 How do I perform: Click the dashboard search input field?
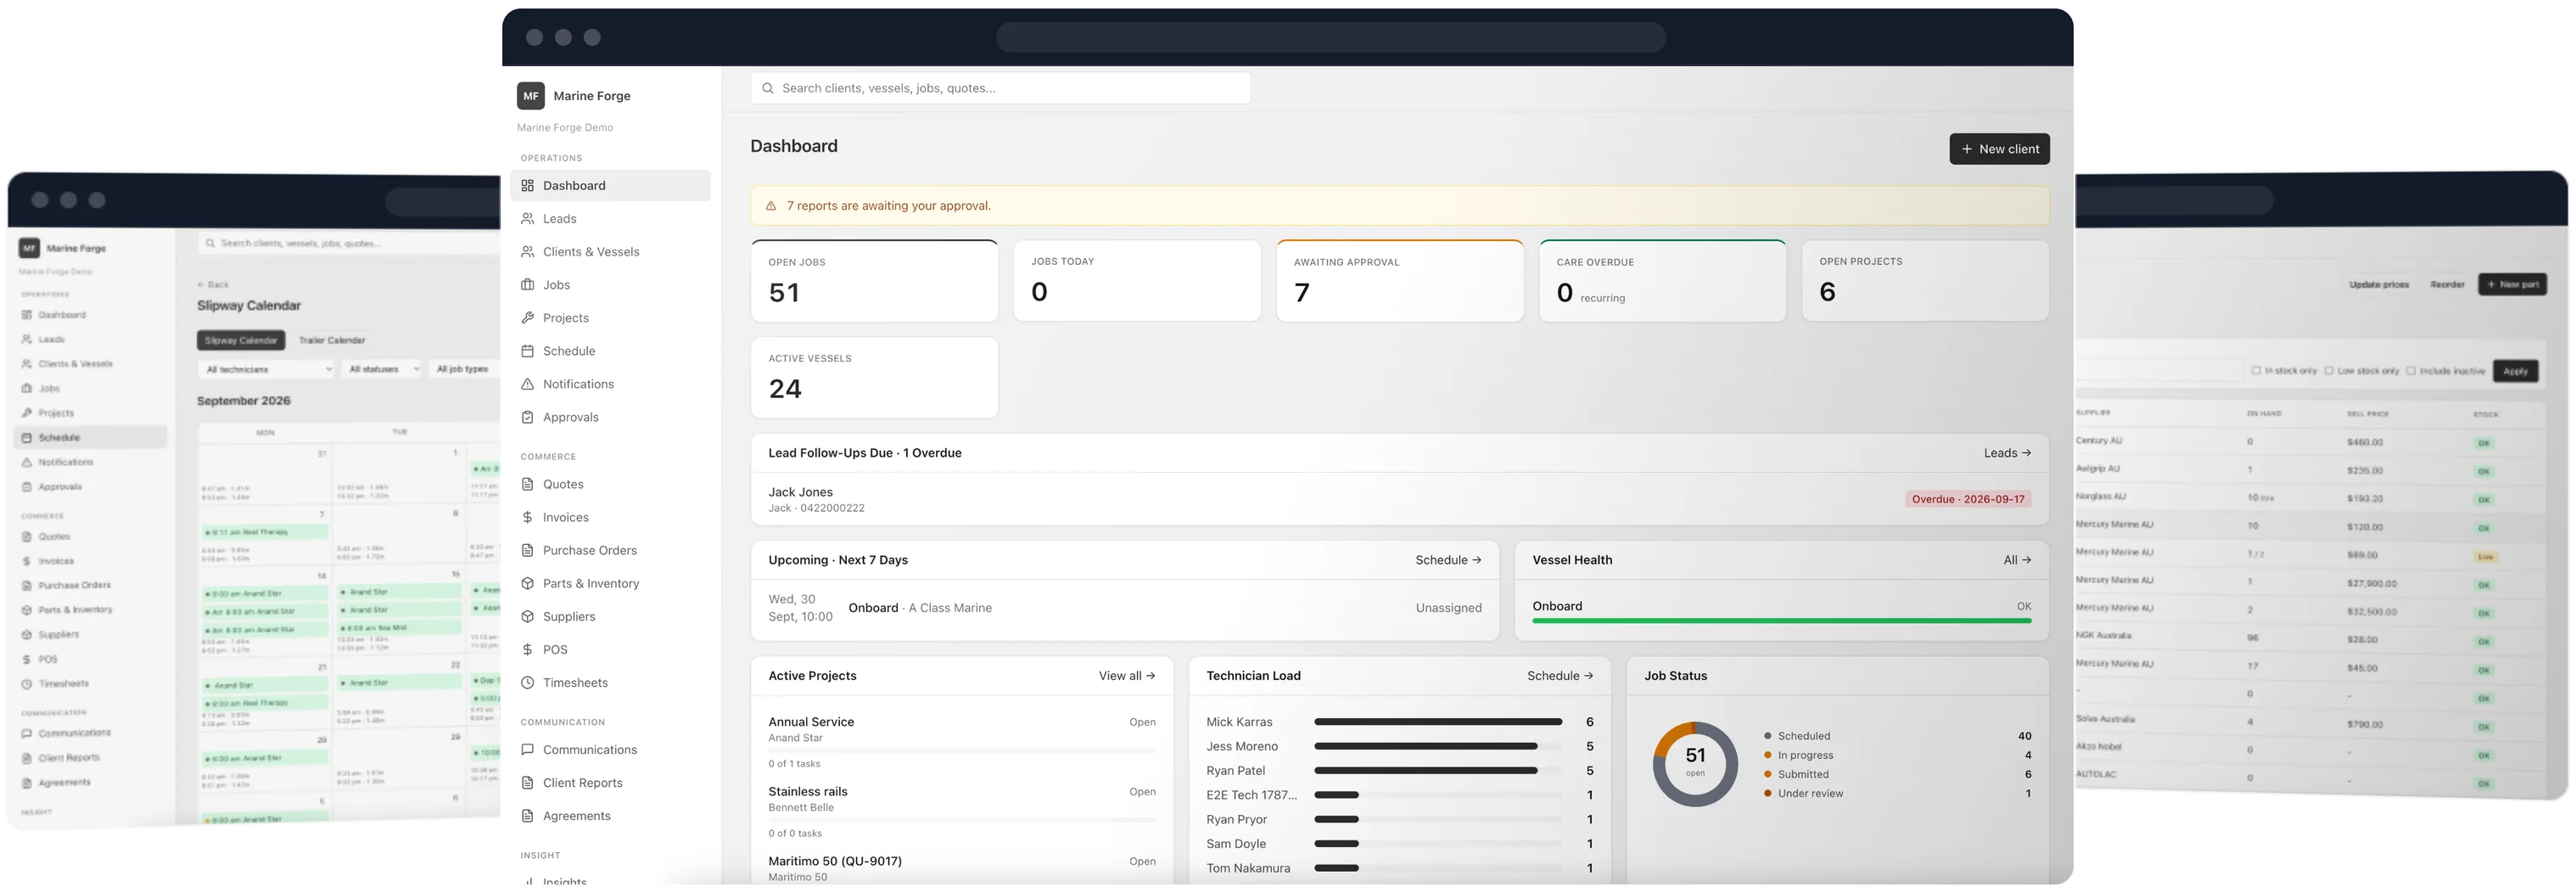click(x=1000, y=88)
